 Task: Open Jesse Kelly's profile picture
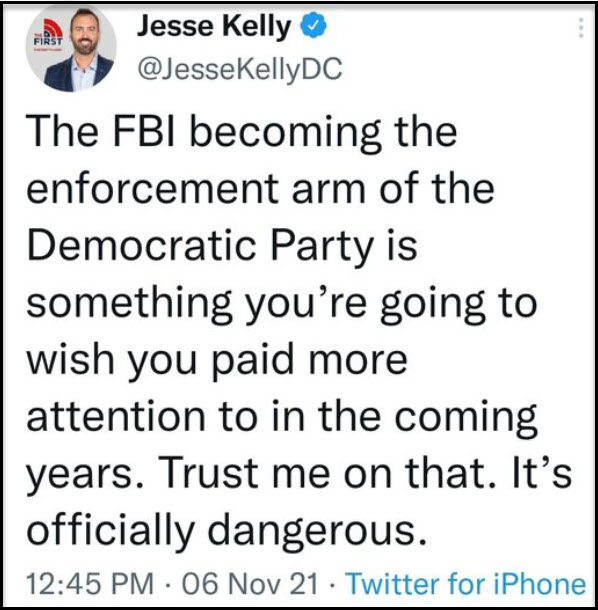pos(71,48)
